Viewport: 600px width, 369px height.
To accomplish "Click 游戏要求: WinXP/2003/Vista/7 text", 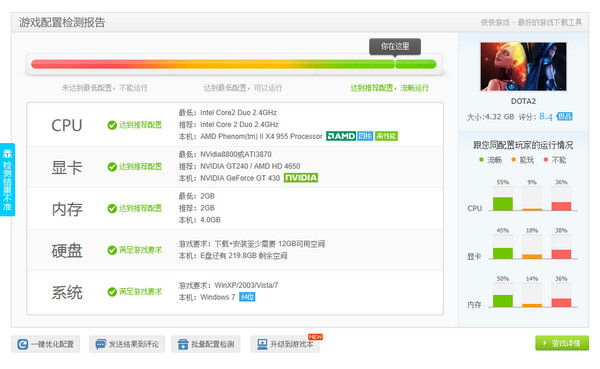I will 228,285.
